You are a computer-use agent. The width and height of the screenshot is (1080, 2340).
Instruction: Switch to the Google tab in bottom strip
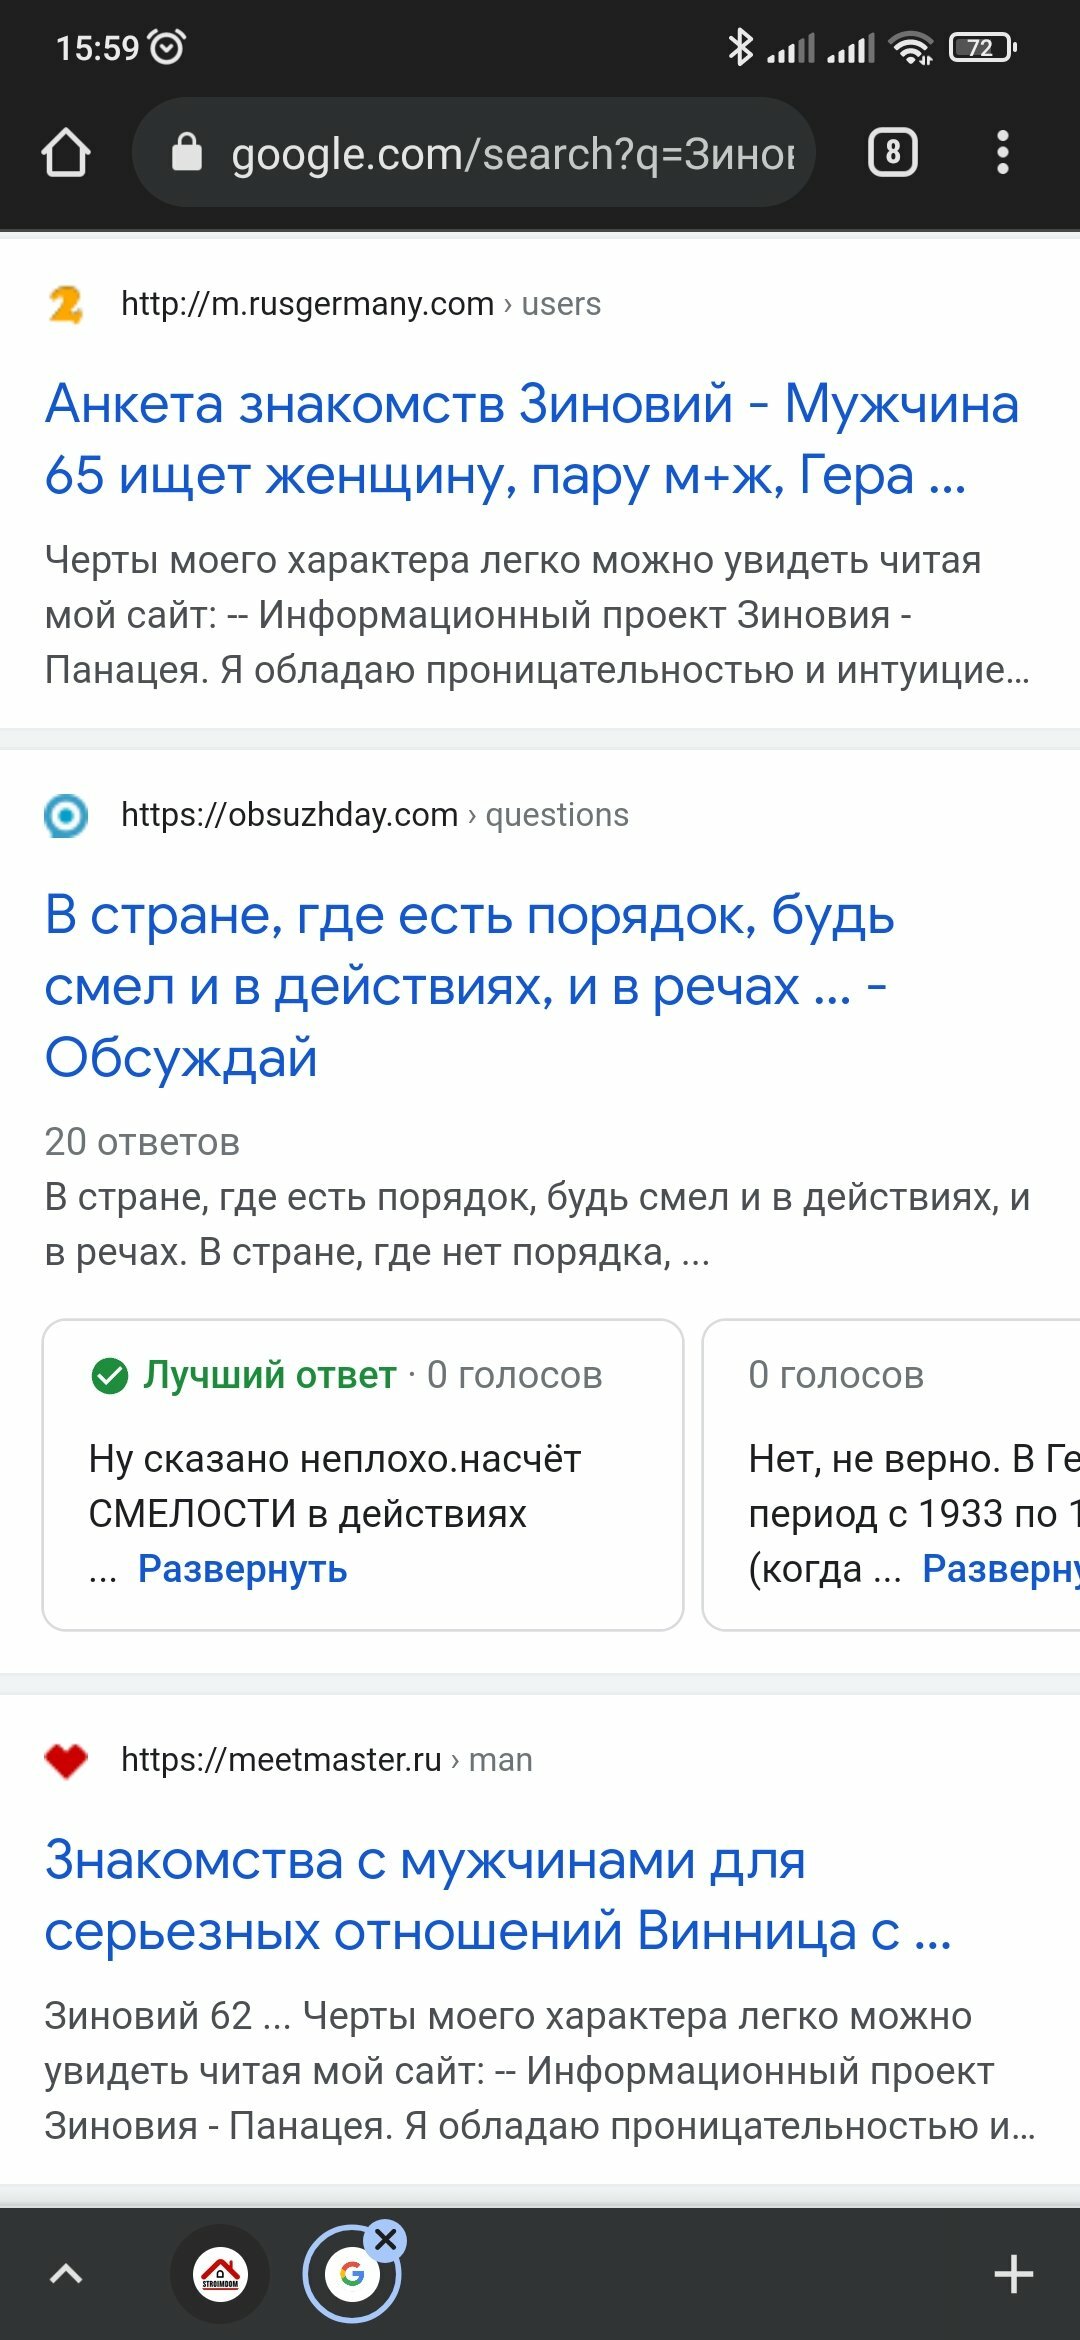tap(351, 2274)
